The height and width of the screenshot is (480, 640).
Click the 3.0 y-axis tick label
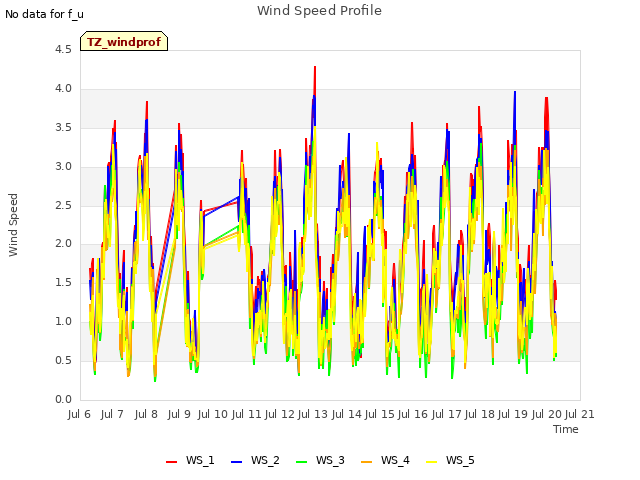pos(63,167)
